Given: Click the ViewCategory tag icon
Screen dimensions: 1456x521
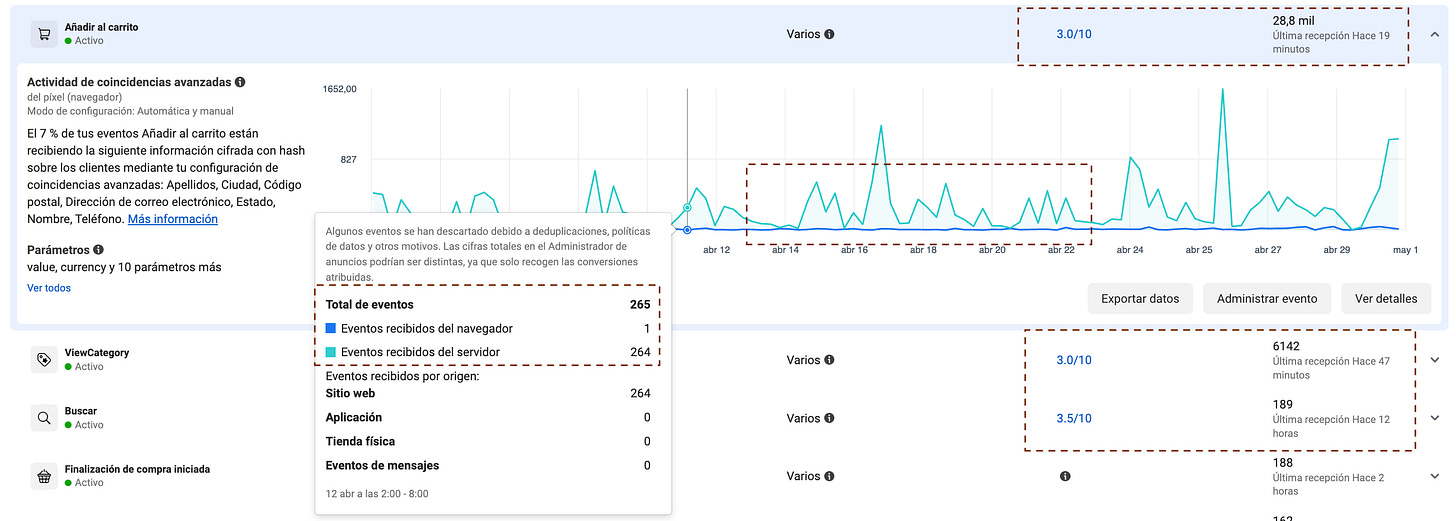Looking at the screenshot, I should click(x=44, y=360).
